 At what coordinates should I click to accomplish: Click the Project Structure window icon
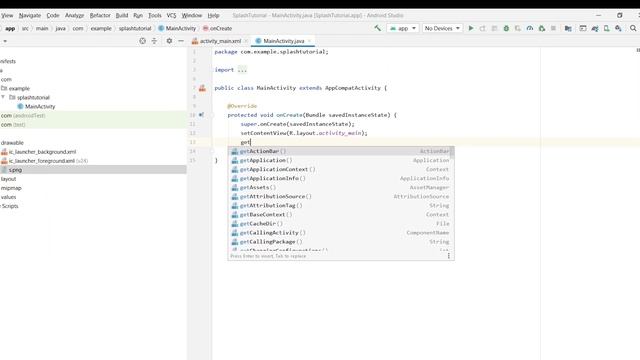tap(583, 28)
